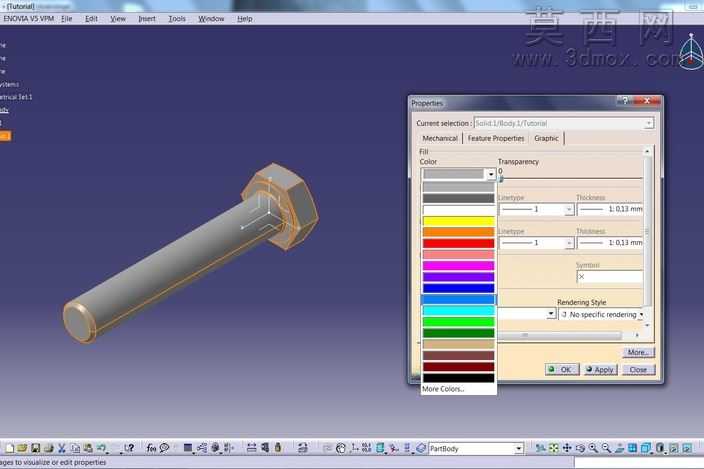The width and height of the screenshot is (704, 469).
Task: Open the Insert menu
Action: point(147,18)
